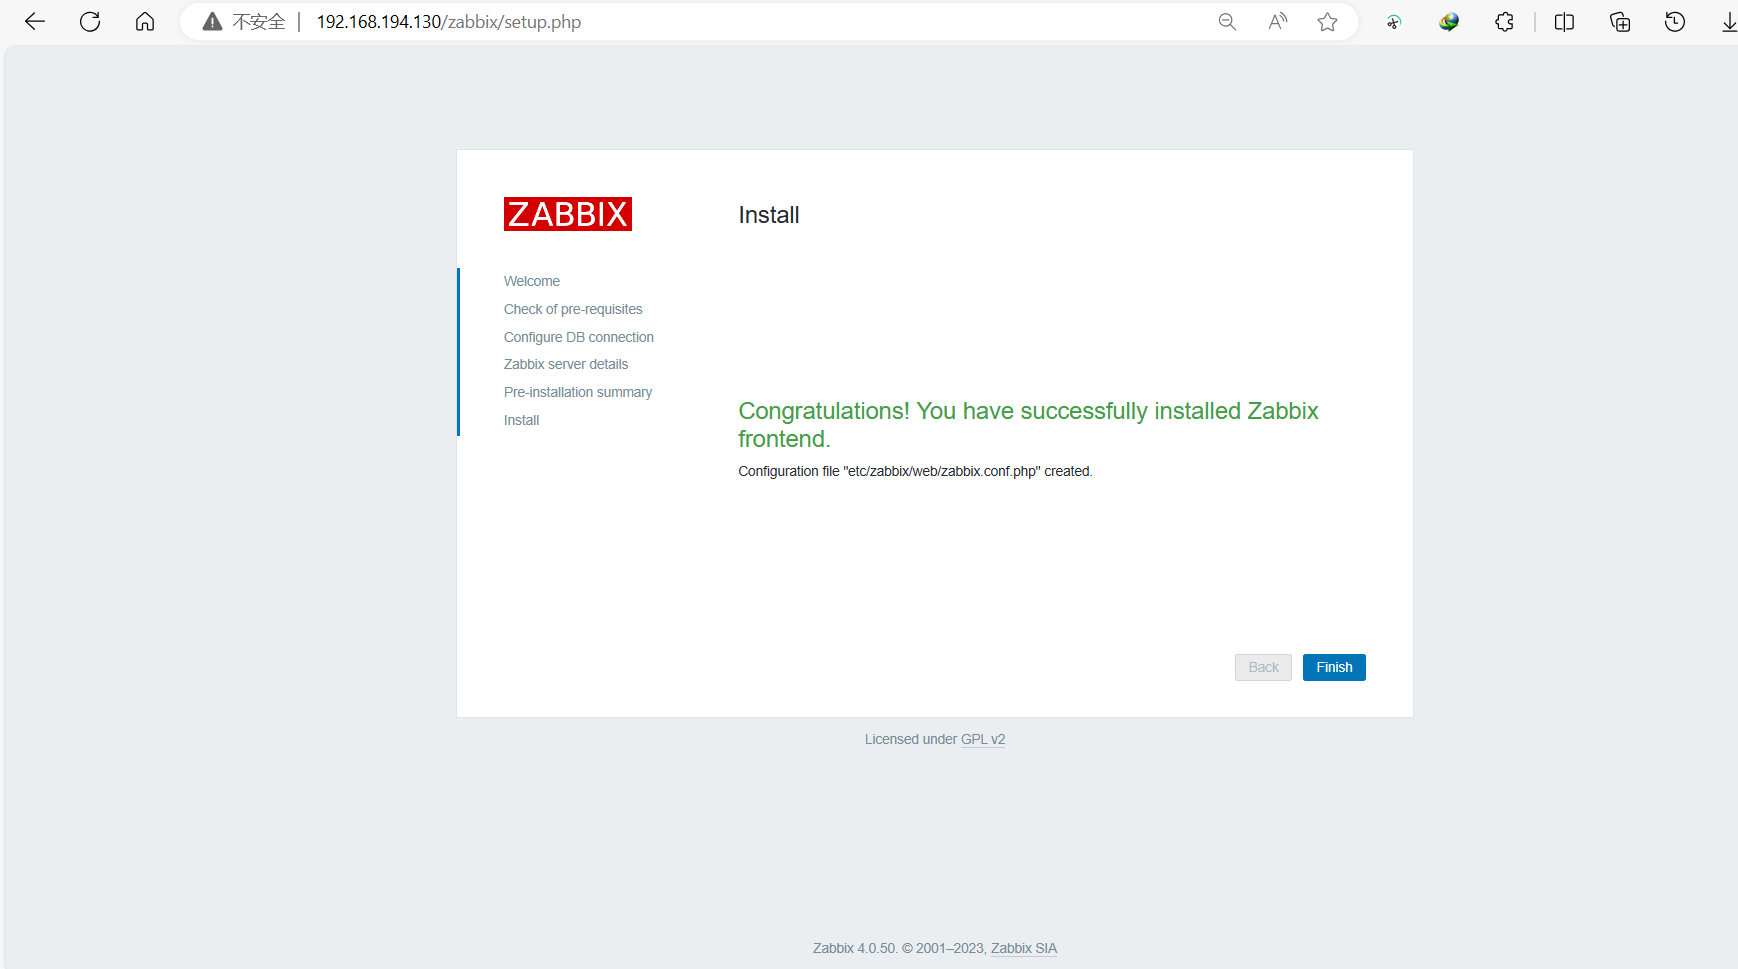Image resolution: width=1738 pixels, height=969 pixels.
Task: Select the Install step in sidebar
Action: (x=521, y=420)
